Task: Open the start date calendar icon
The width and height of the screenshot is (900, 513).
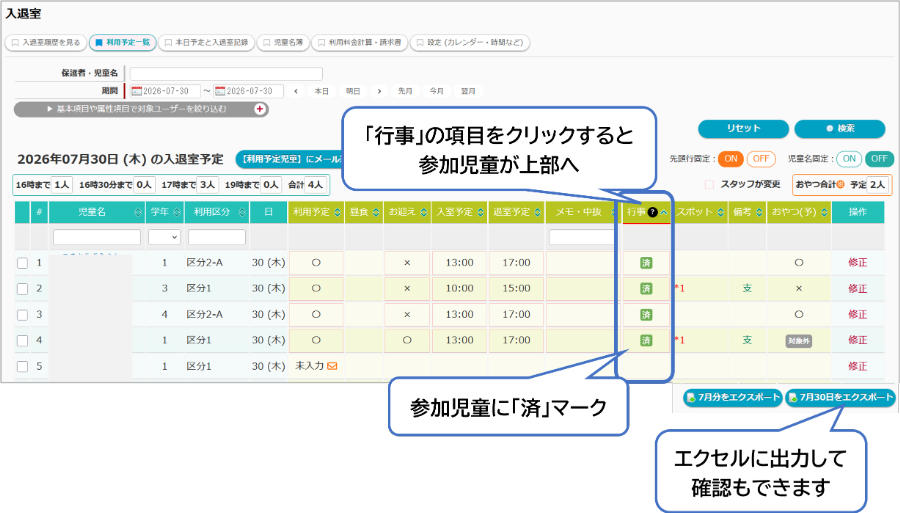Action: 137,91
